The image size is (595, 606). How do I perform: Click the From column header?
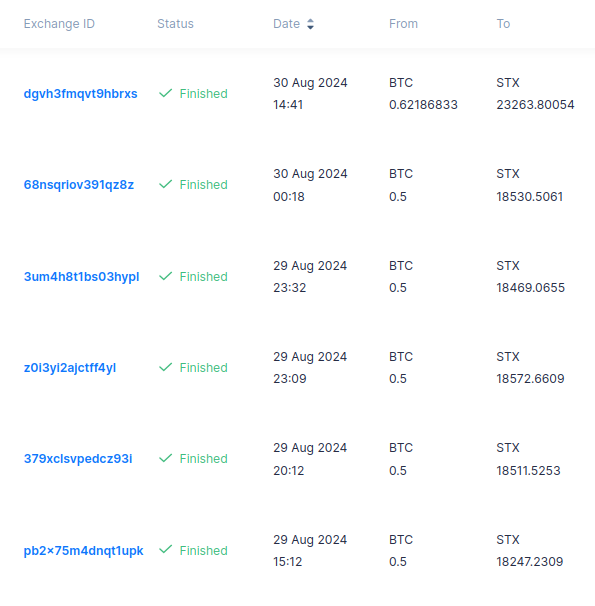click(x=403, y=24)
